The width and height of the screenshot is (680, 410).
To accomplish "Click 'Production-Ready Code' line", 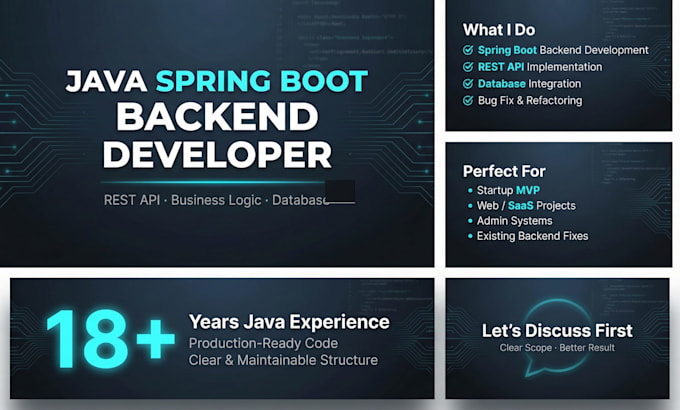I will 263,343.
